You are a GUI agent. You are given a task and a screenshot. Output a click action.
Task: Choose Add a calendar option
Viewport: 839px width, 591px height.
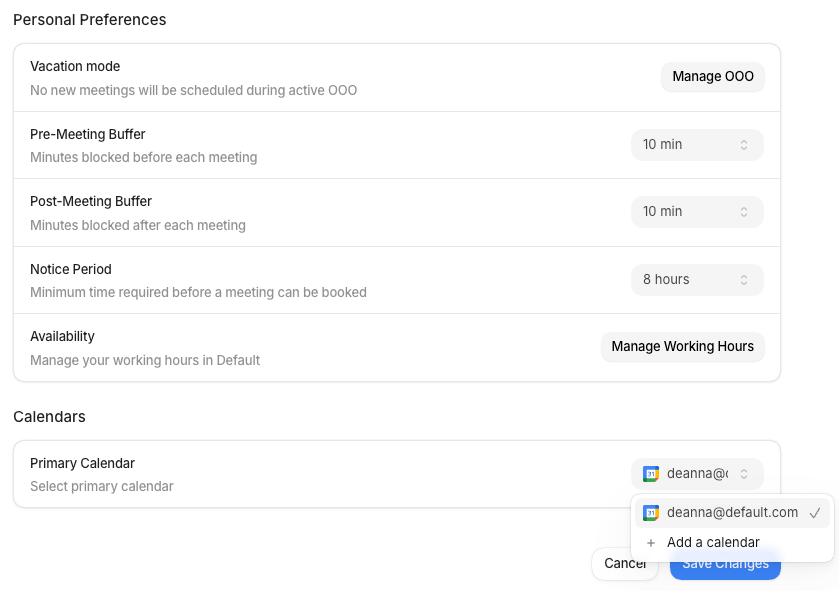[x=732, y=542]
